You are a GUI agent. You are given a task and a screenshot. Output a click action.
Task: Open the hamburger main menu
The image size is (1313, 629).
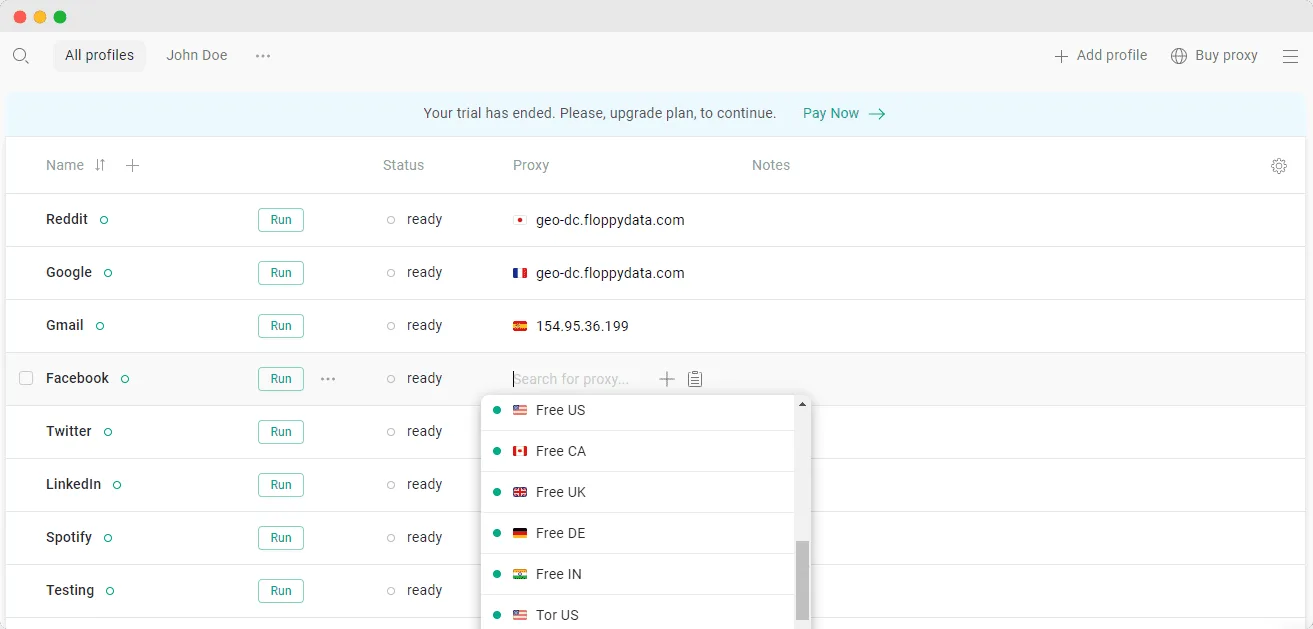coord(1290,56)
